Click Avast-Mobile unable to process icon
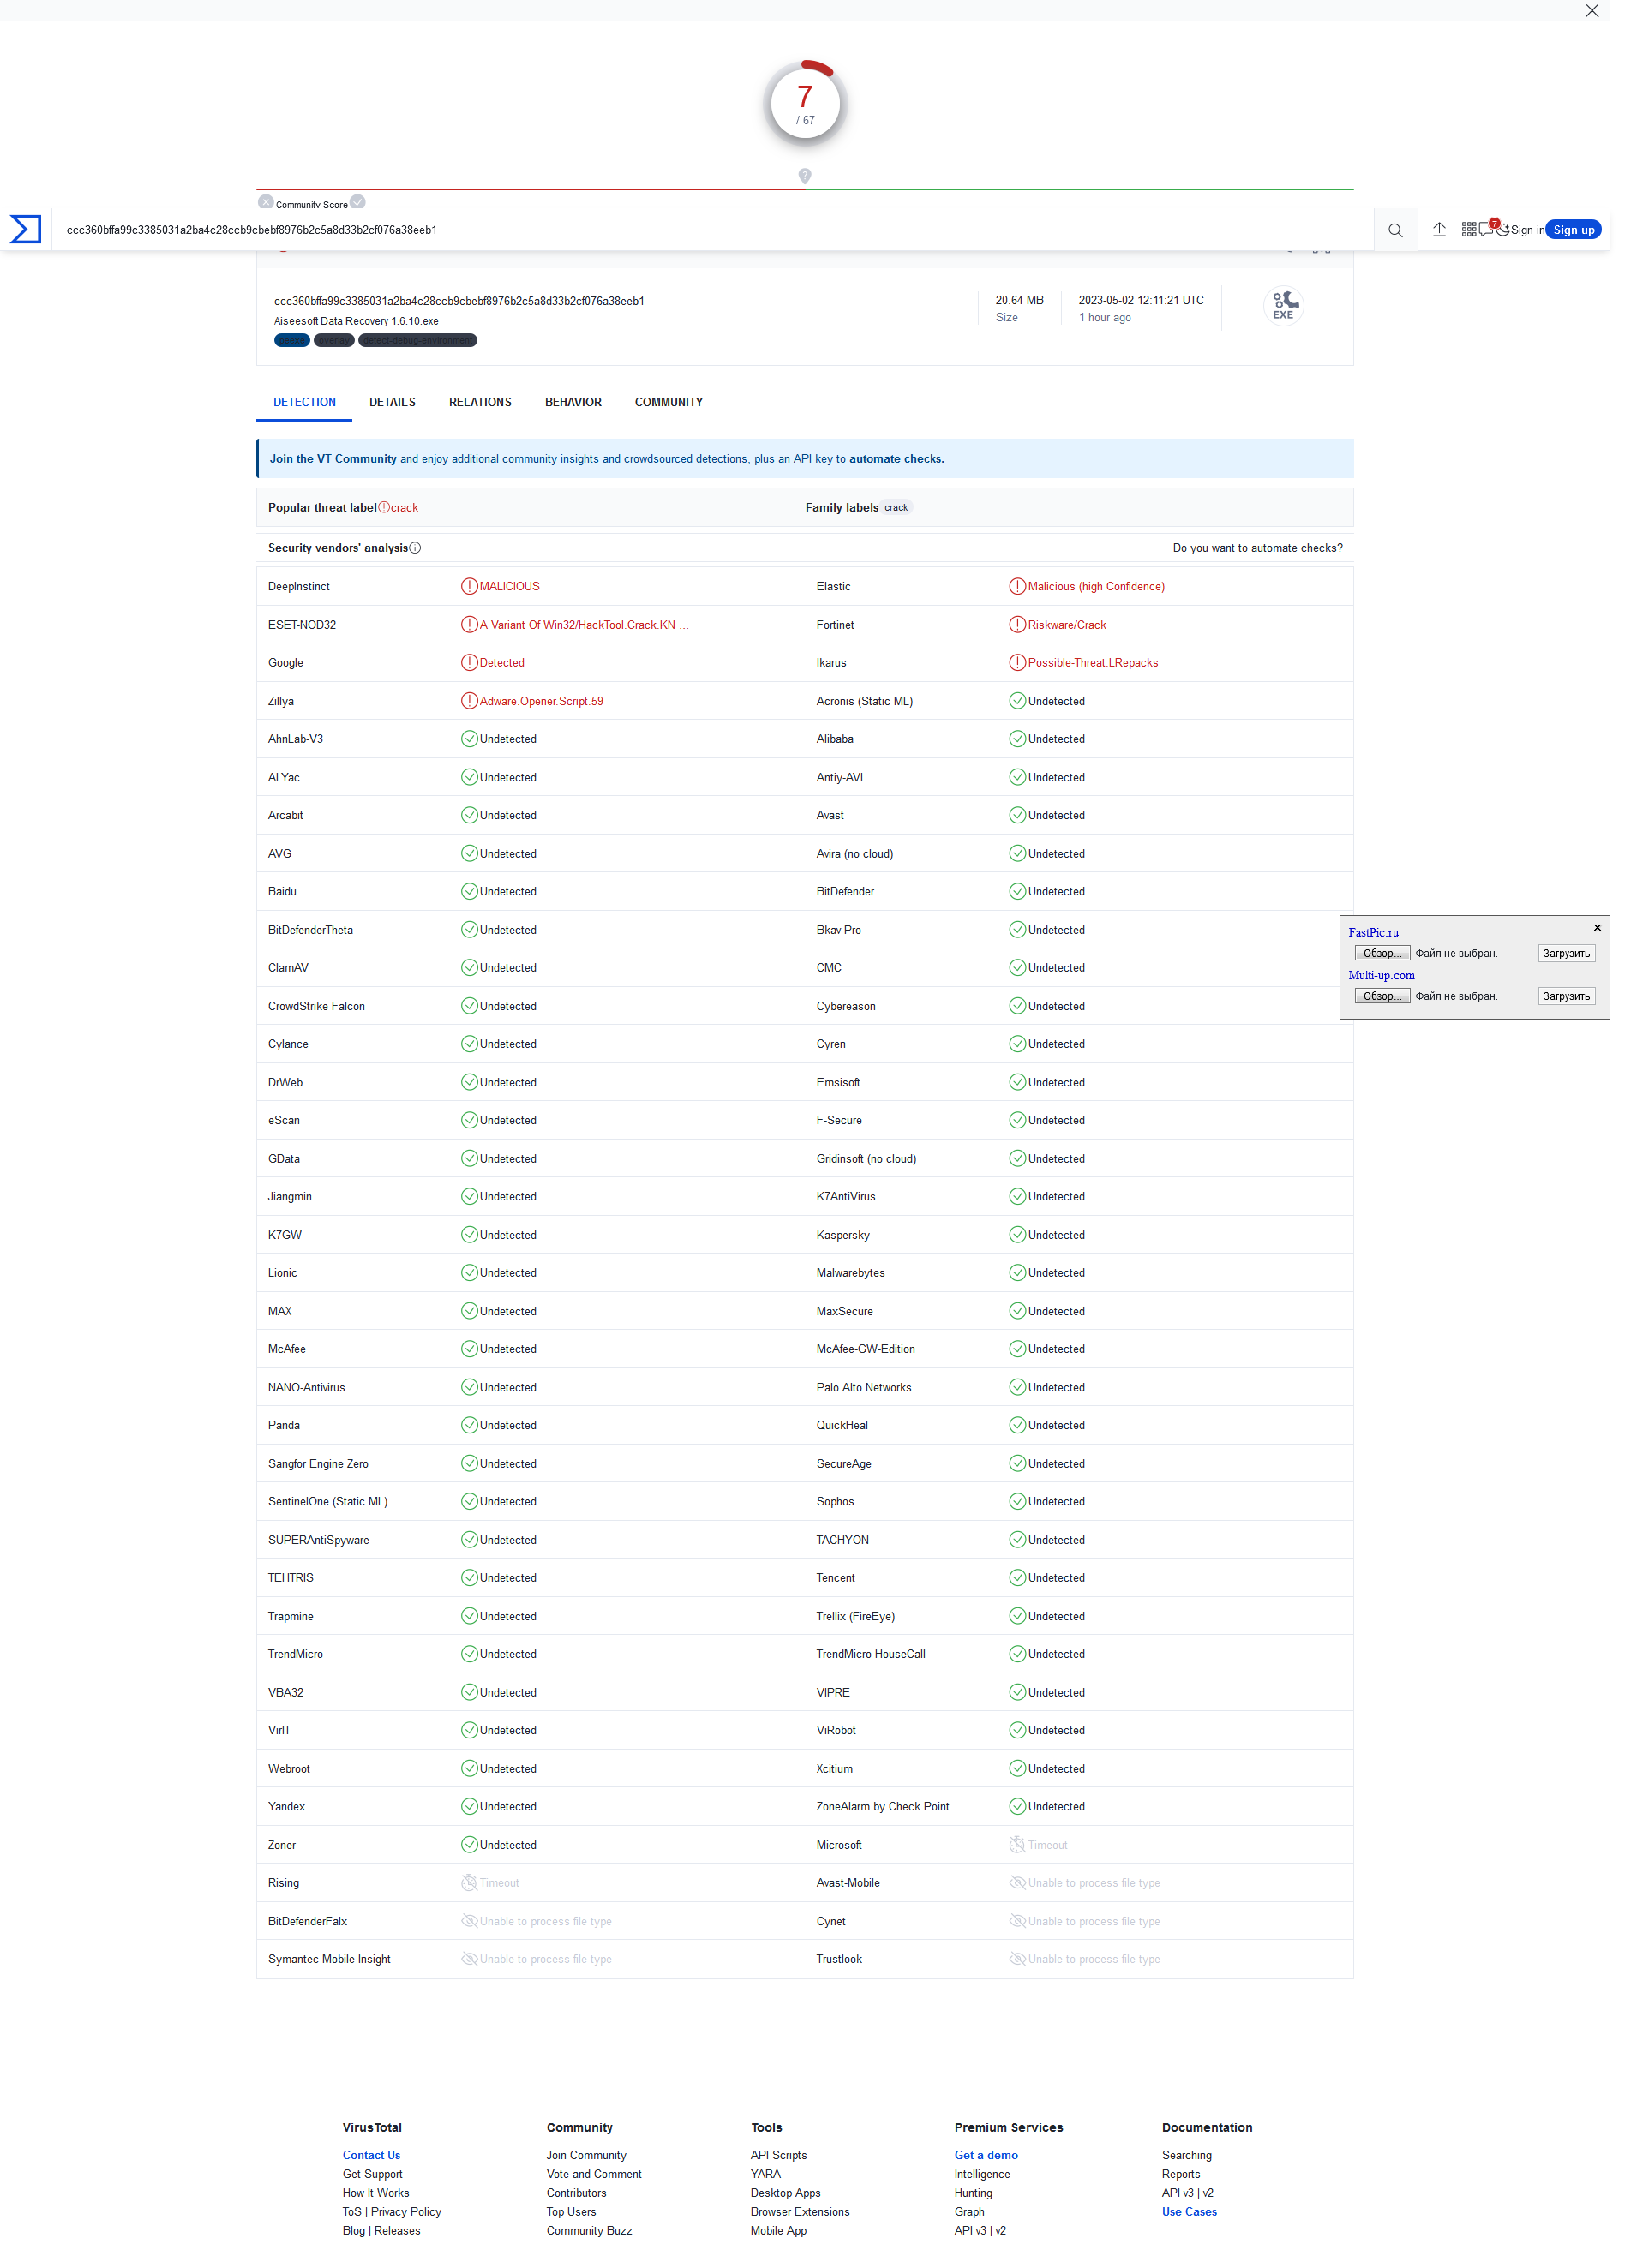 (x=1017, y=1883)
